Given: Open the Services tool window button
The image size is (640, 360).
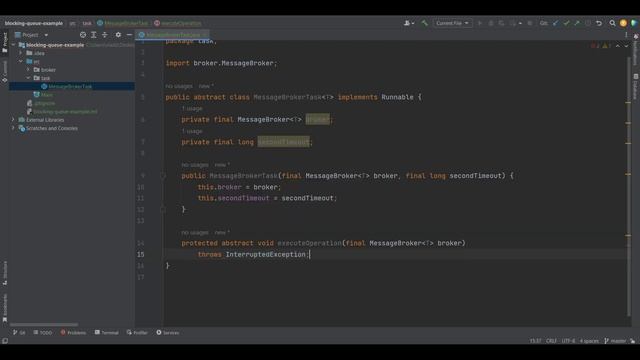Looking at the screenshot, I should [168, 333].
